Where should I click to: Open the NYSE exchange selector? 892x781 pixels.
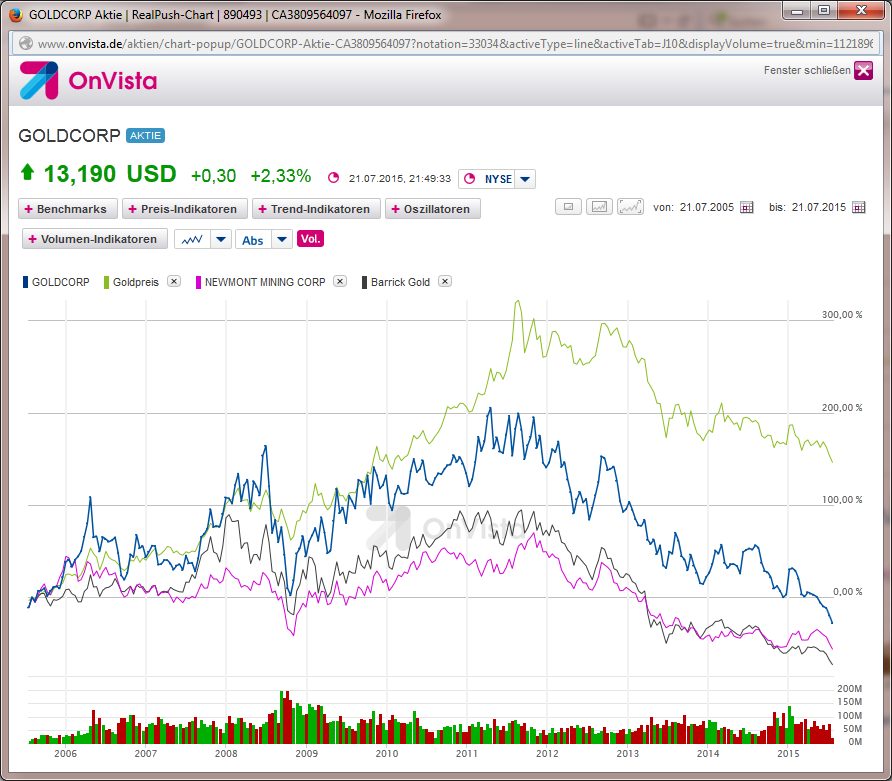[523, 177]
